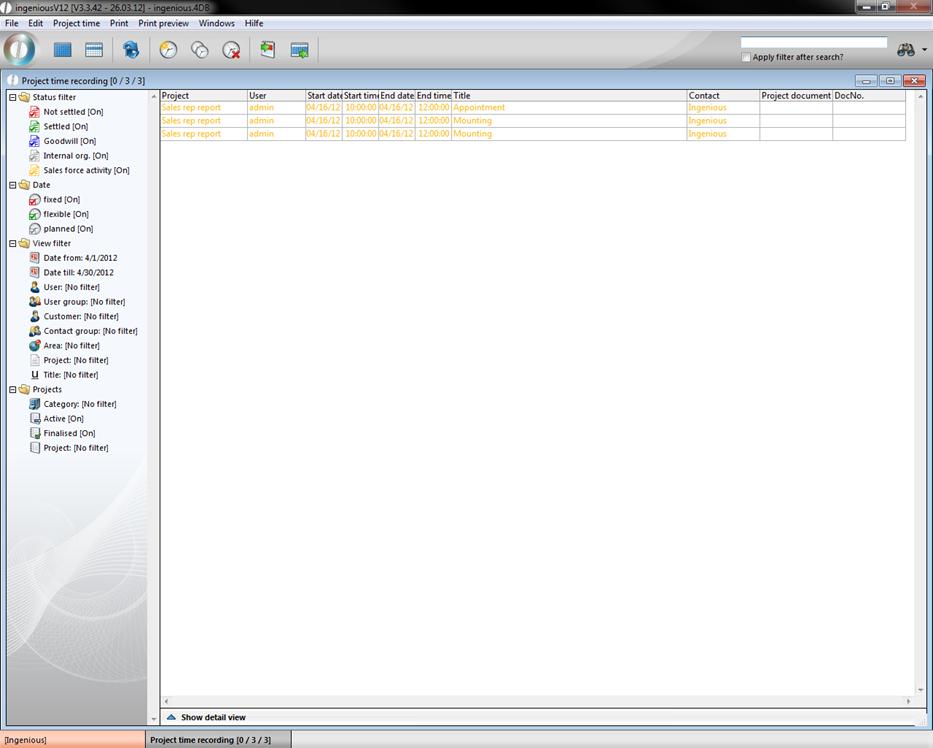Click the yellow clock toolbar icon
Screen dimensions: 933x748
pyautogui.click(x=168, y=50)
